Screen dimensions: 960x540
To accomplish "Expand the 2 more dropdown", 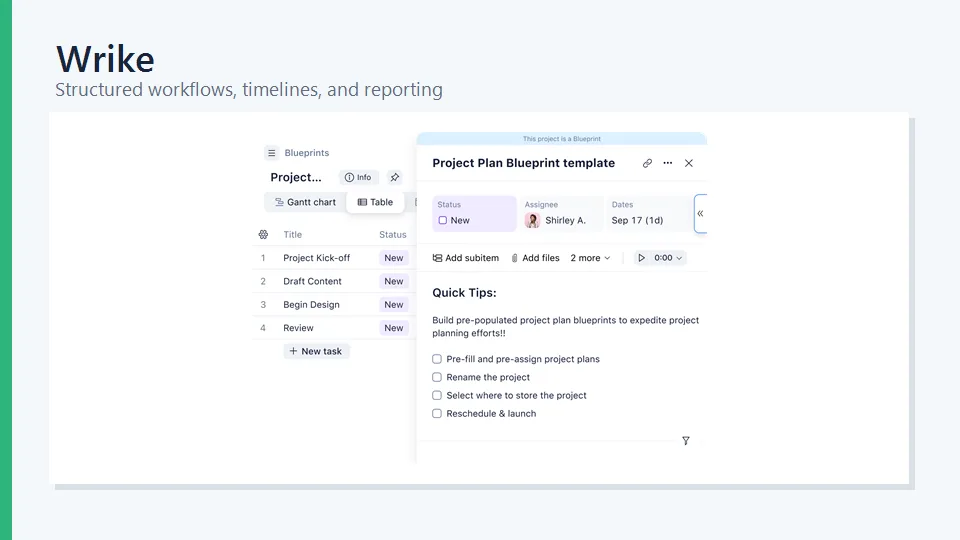I will [x=590, y=258].
